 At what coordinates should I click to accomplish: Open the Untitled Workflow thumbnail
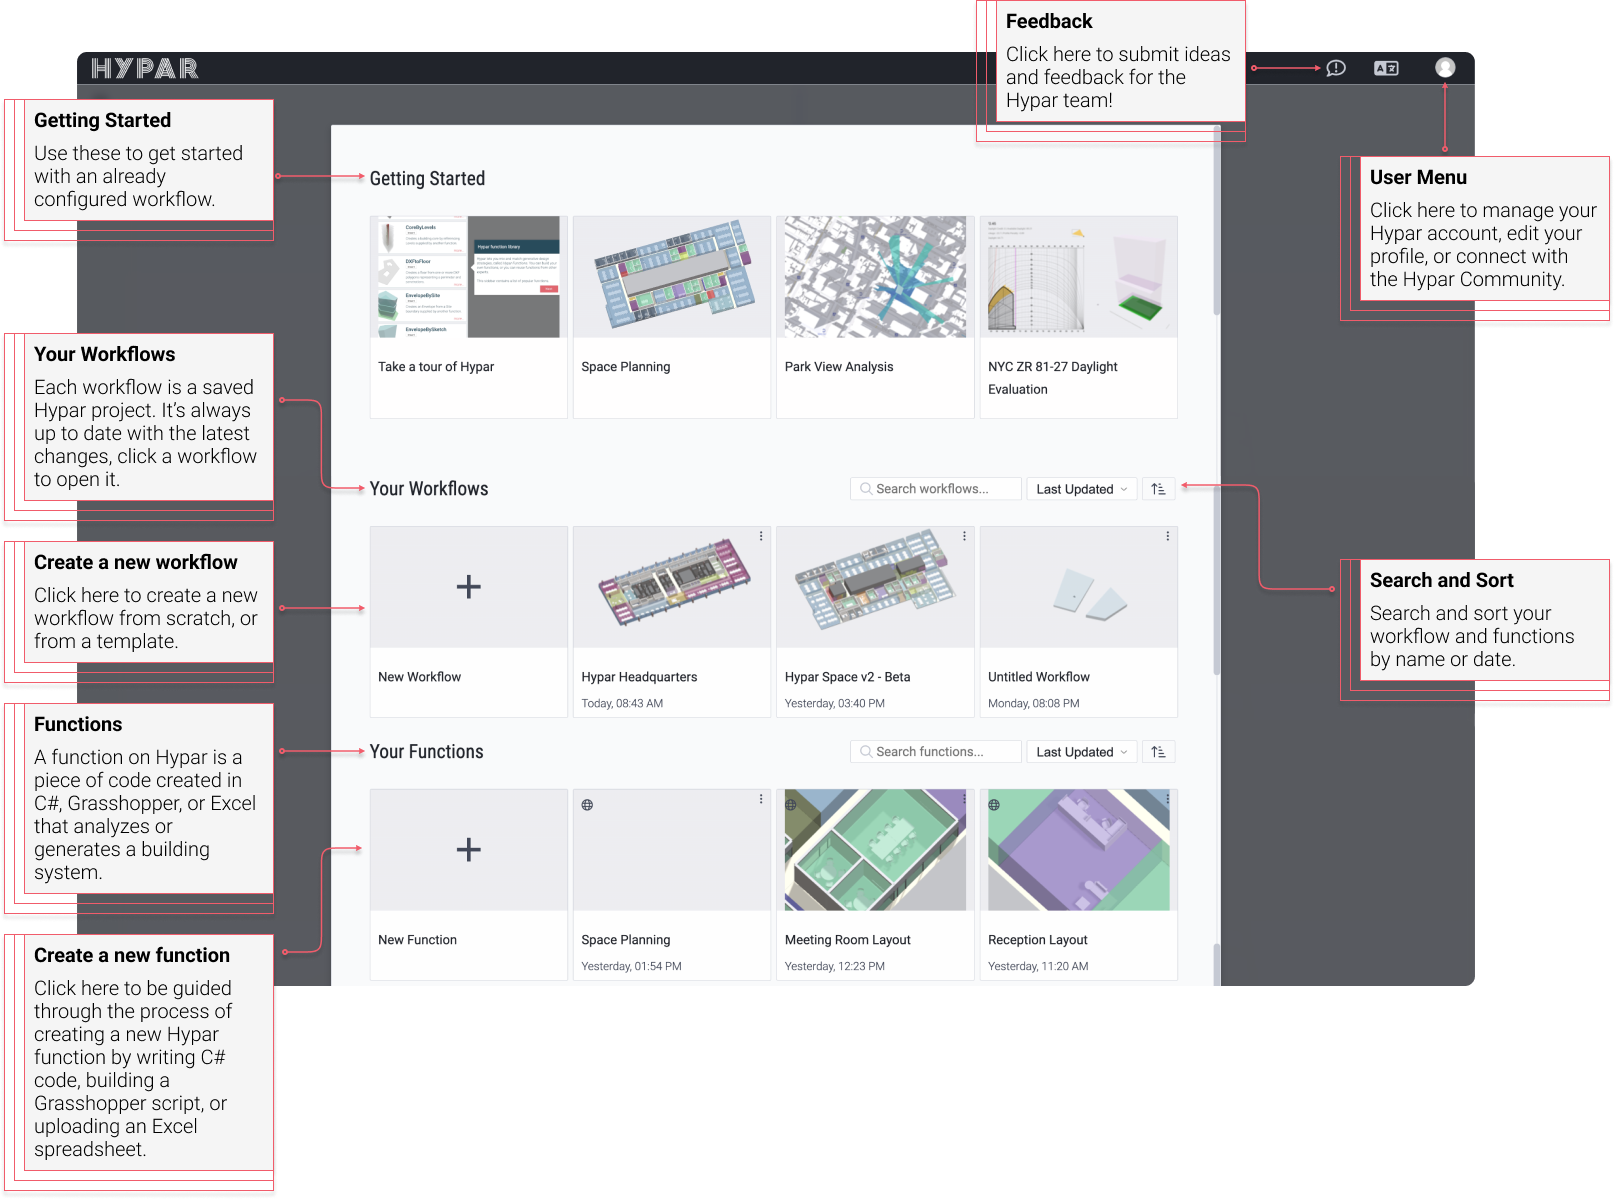click(x=1079, y=587)
